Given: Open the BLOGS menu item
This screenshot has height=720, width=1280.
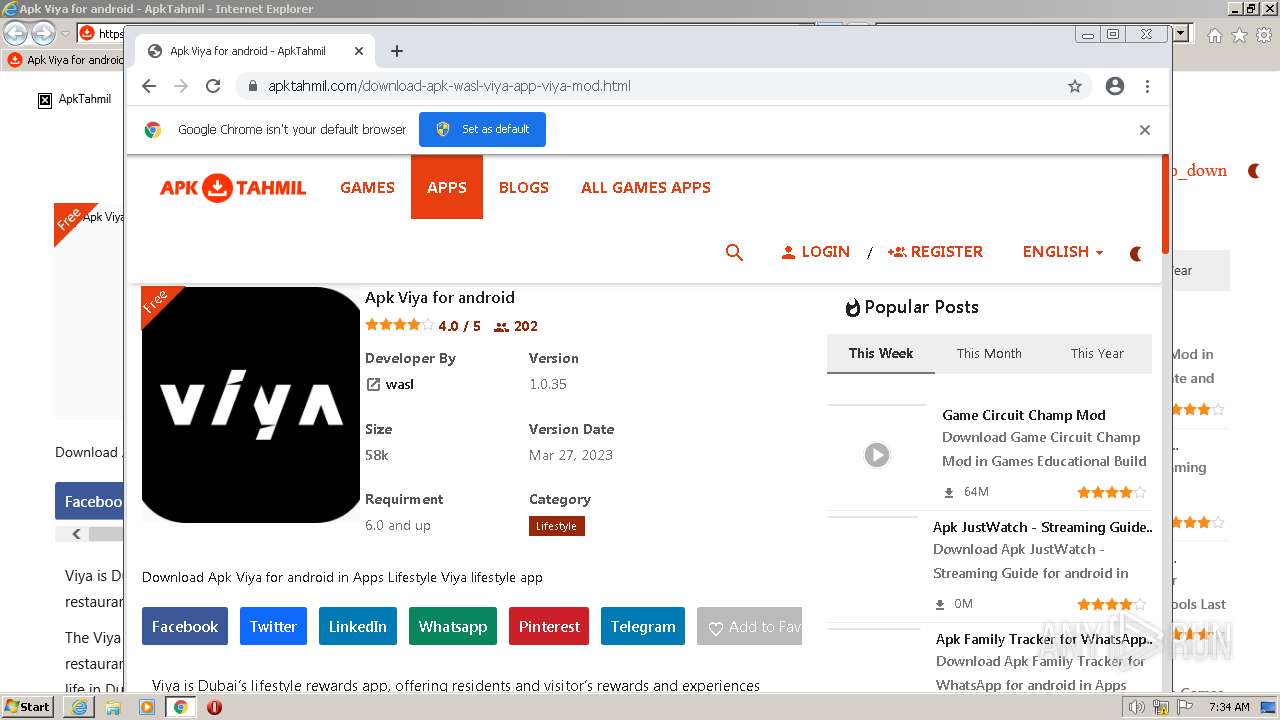Looking at the screenshot, I should coord(524,187).
